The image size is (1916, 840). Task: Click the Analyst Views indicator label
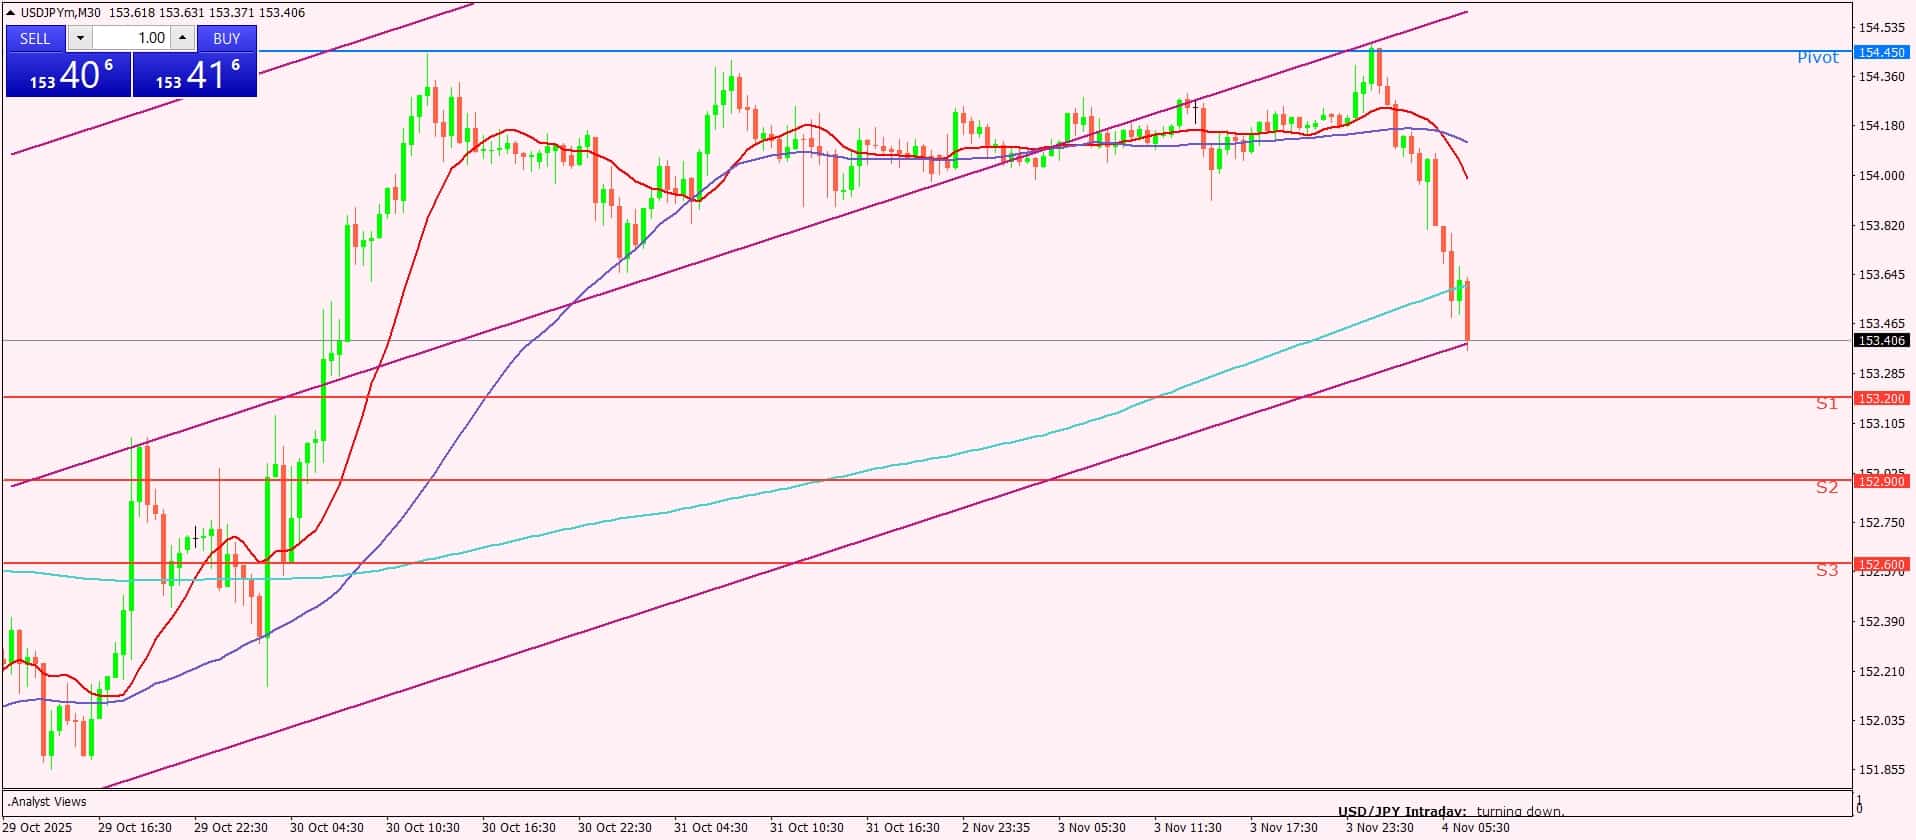coord(48,802)
